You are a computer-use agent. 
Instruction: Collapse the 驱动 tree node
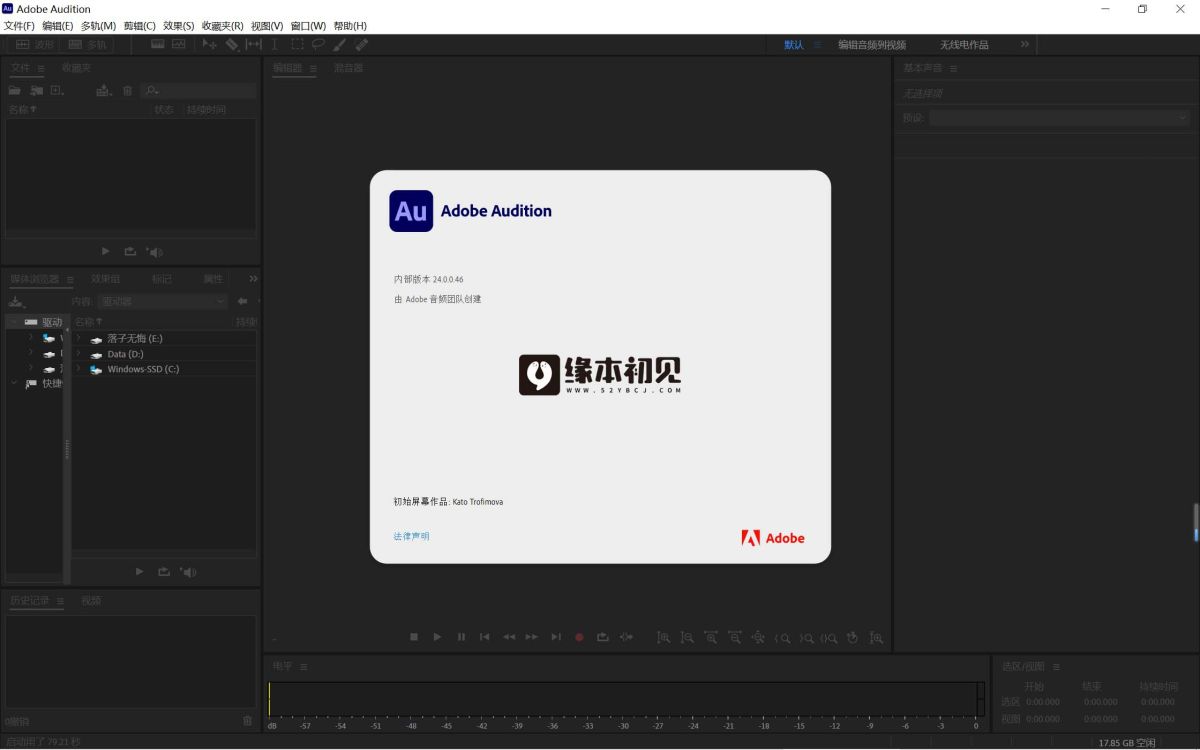pos(13,322)
